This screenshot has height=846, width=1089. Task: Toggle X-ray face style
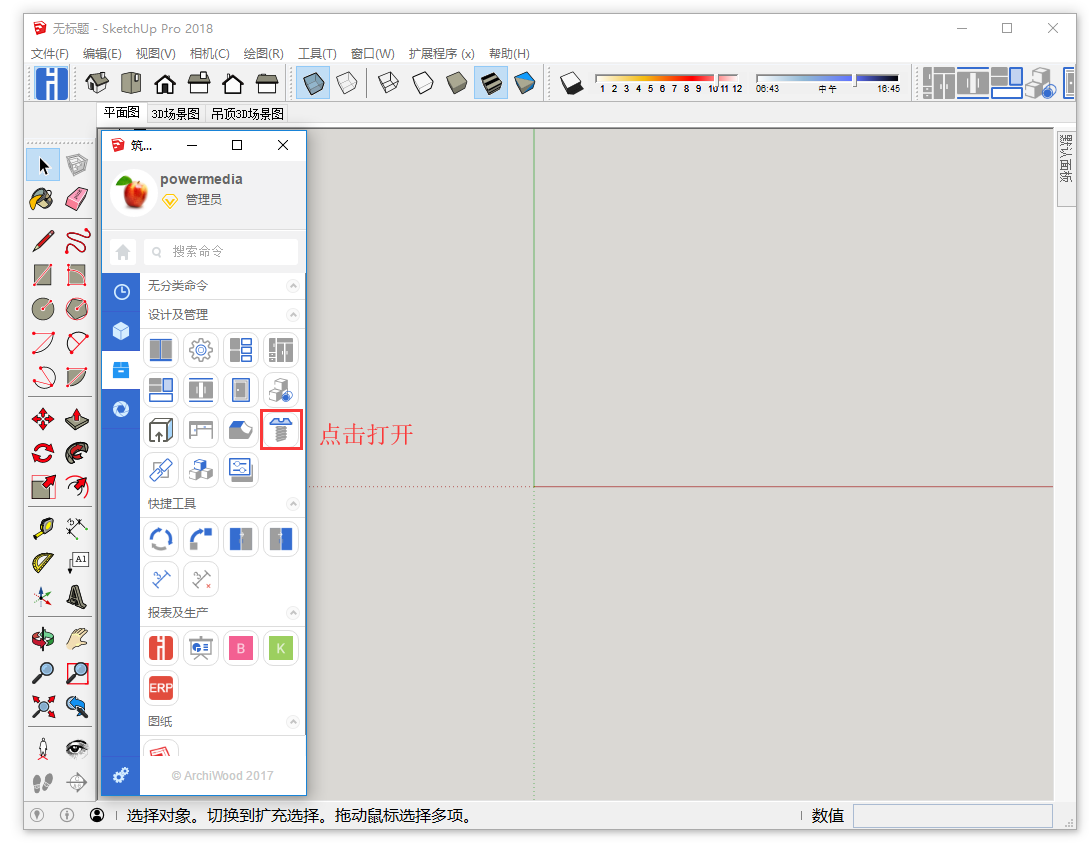coord(313,82)
